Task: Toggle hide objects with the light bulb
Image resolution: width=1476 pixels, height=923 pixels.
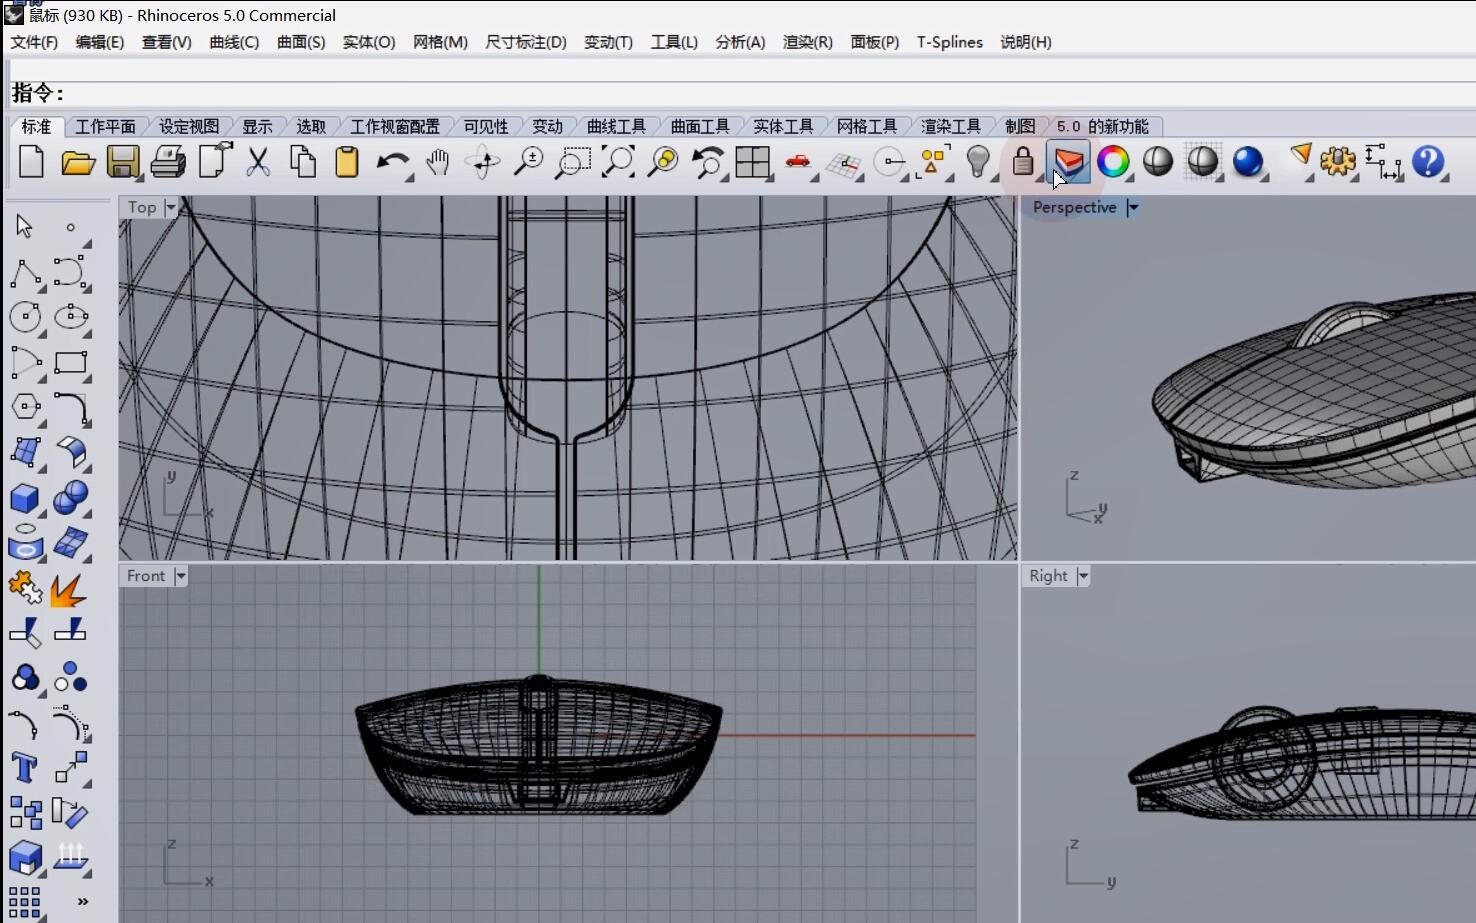Action: pyautogui.click(x=978, y=161)
